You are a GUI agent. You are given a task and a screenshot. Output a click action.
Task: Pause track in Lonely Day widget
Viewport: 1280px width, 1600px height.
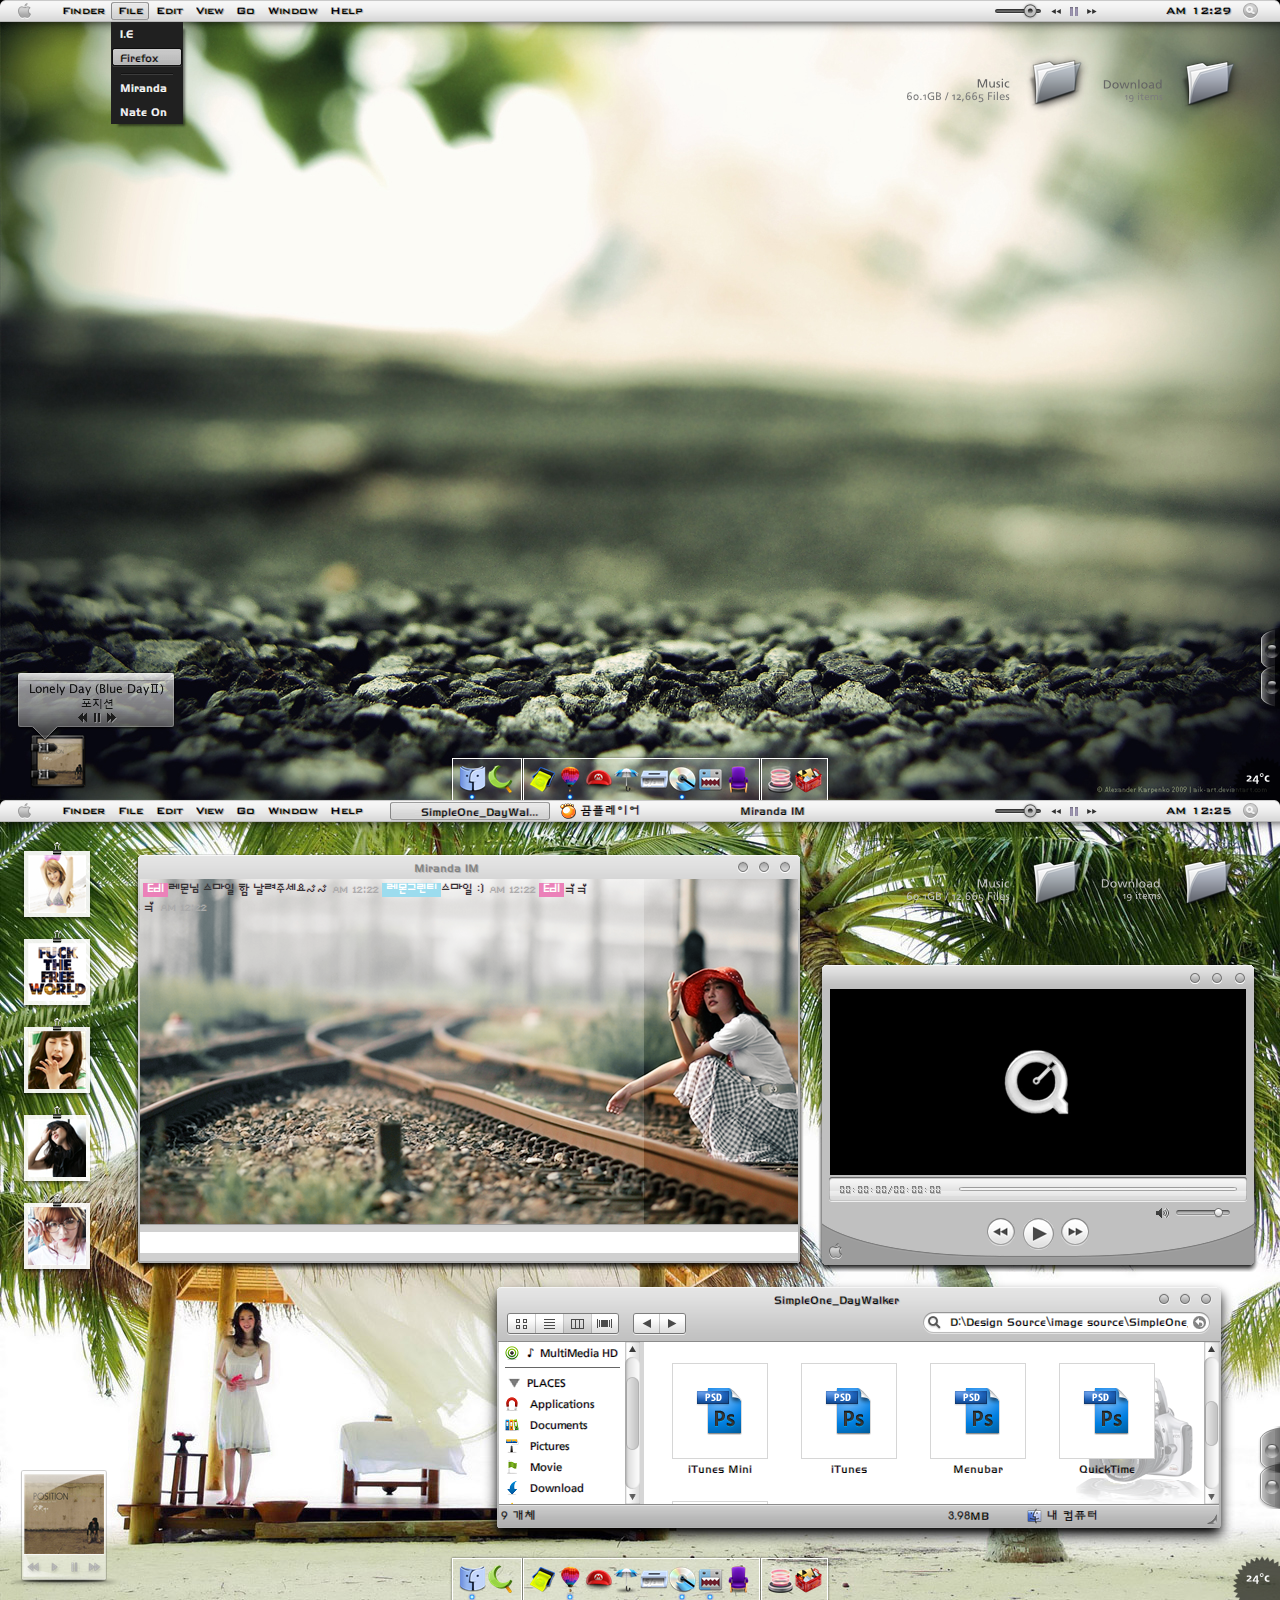97,717
